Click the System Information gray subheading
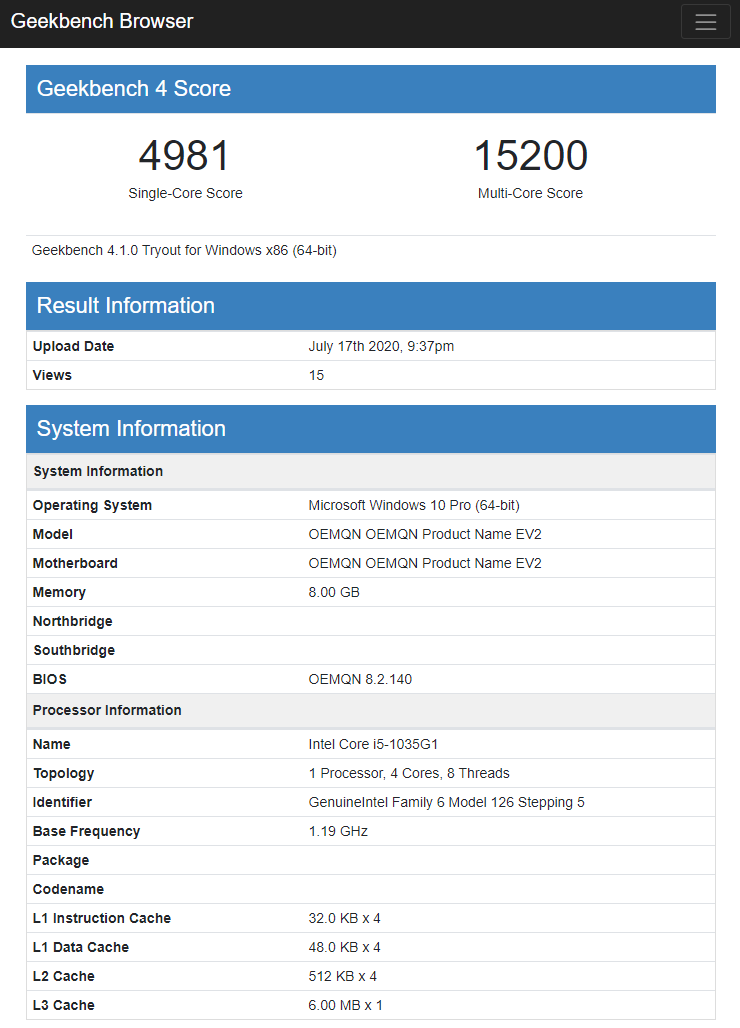This screenshot has width=740, height=1028. (98, 471)
